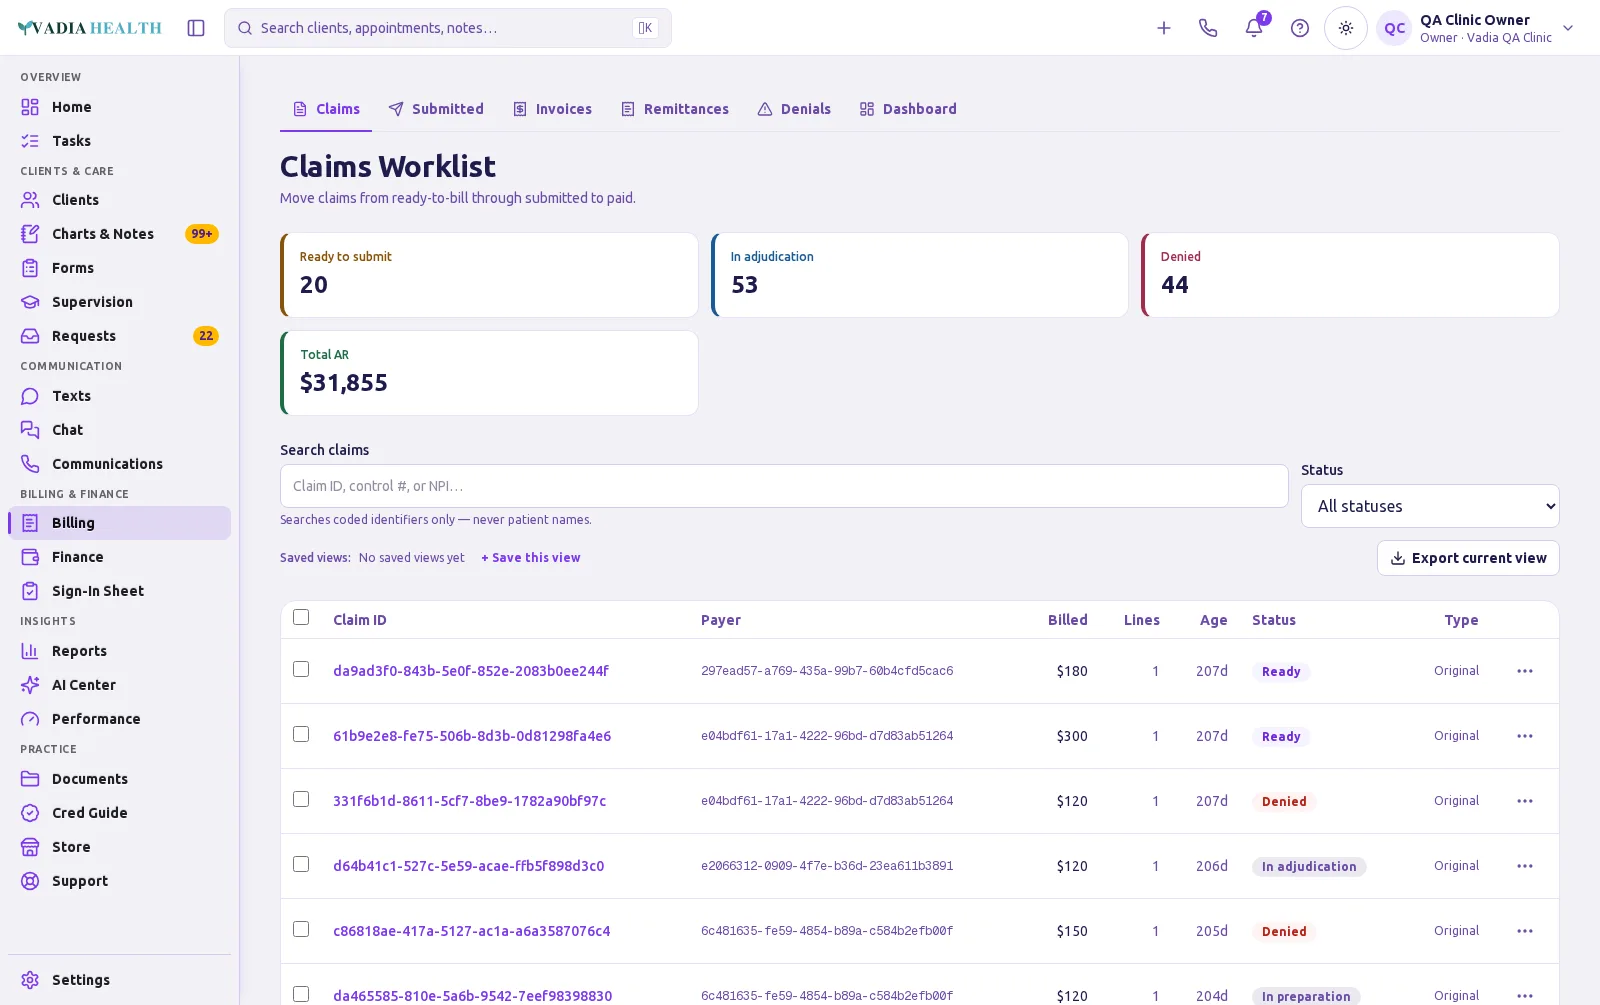1600x1005 pixels.
Task: Click the Save this view link
Action: tap(531, 558)
